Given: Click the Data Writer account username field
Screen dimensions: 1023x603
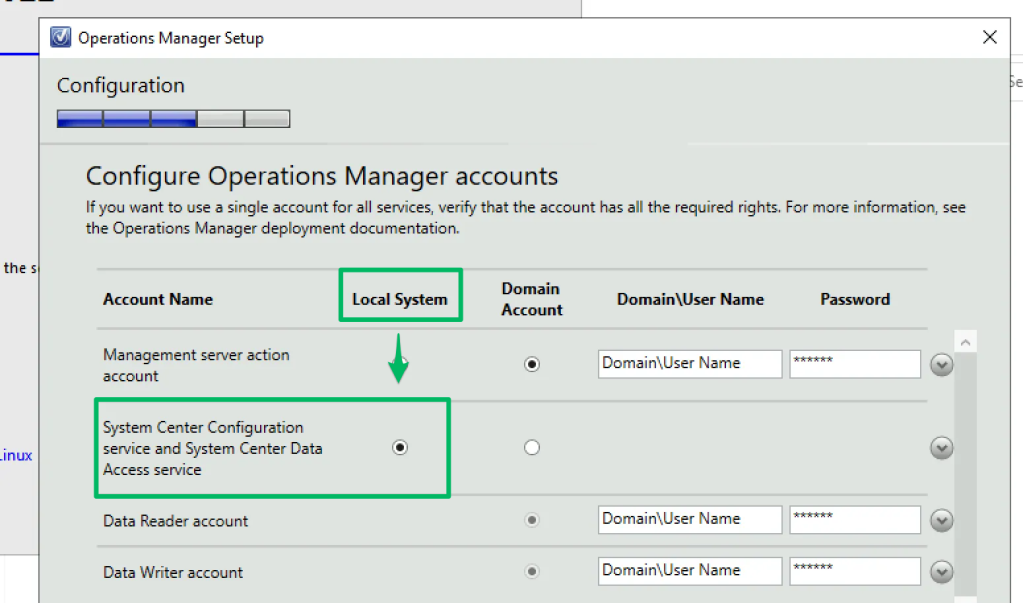Looking at the screenshot, I should [x=690, y=571].
